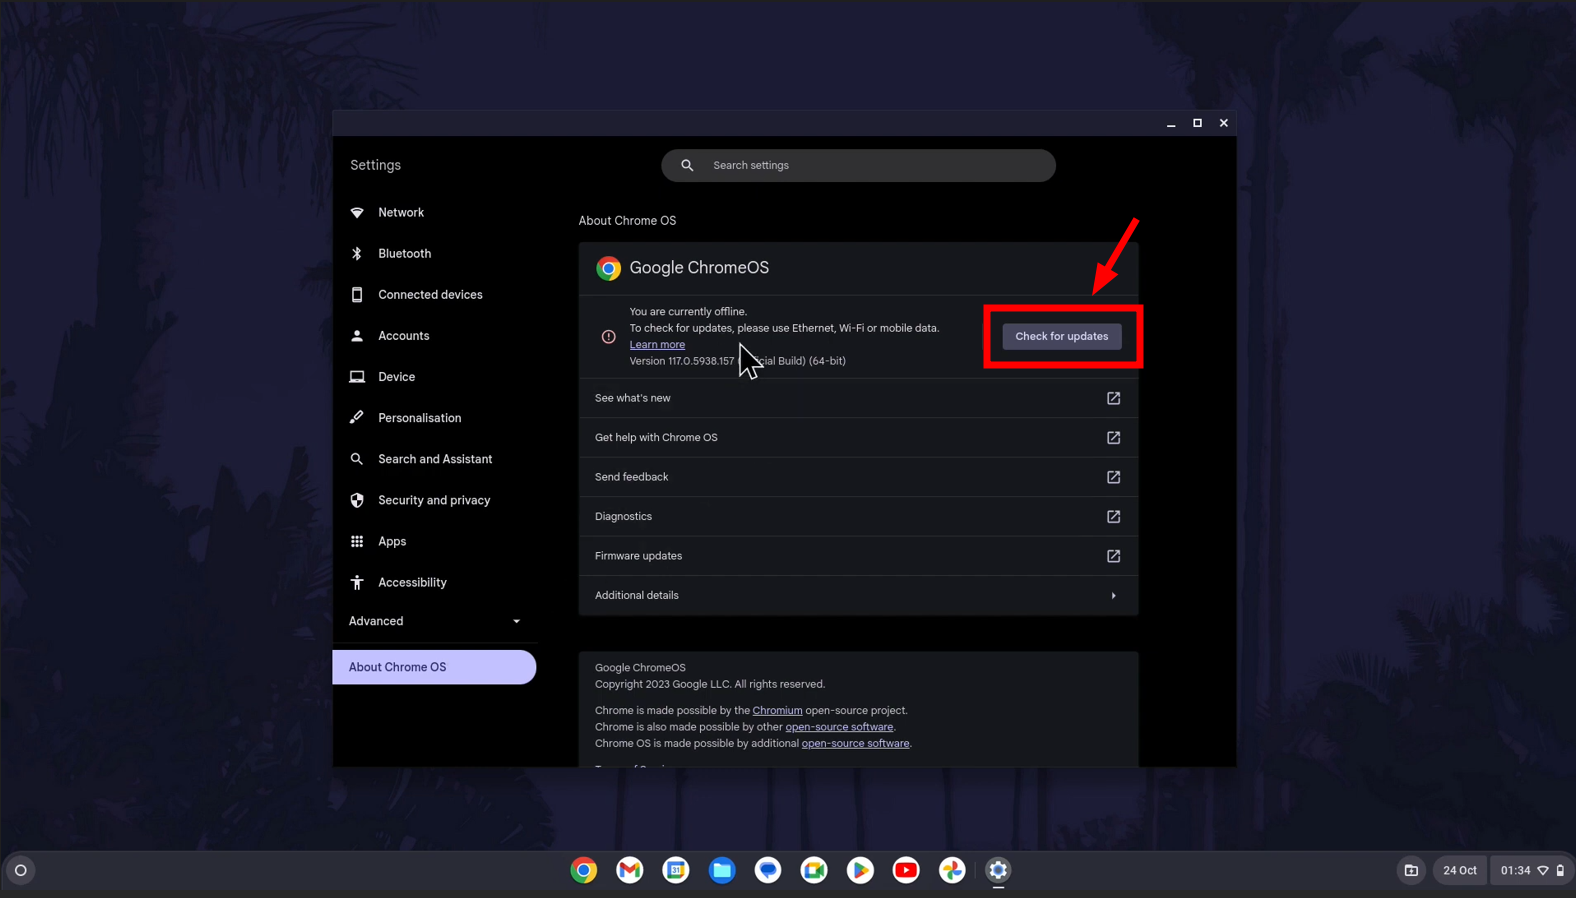This screenshot has height=898, width=1576.
Task: Open Gmail from the shelf
Action: tap(630, 870)
